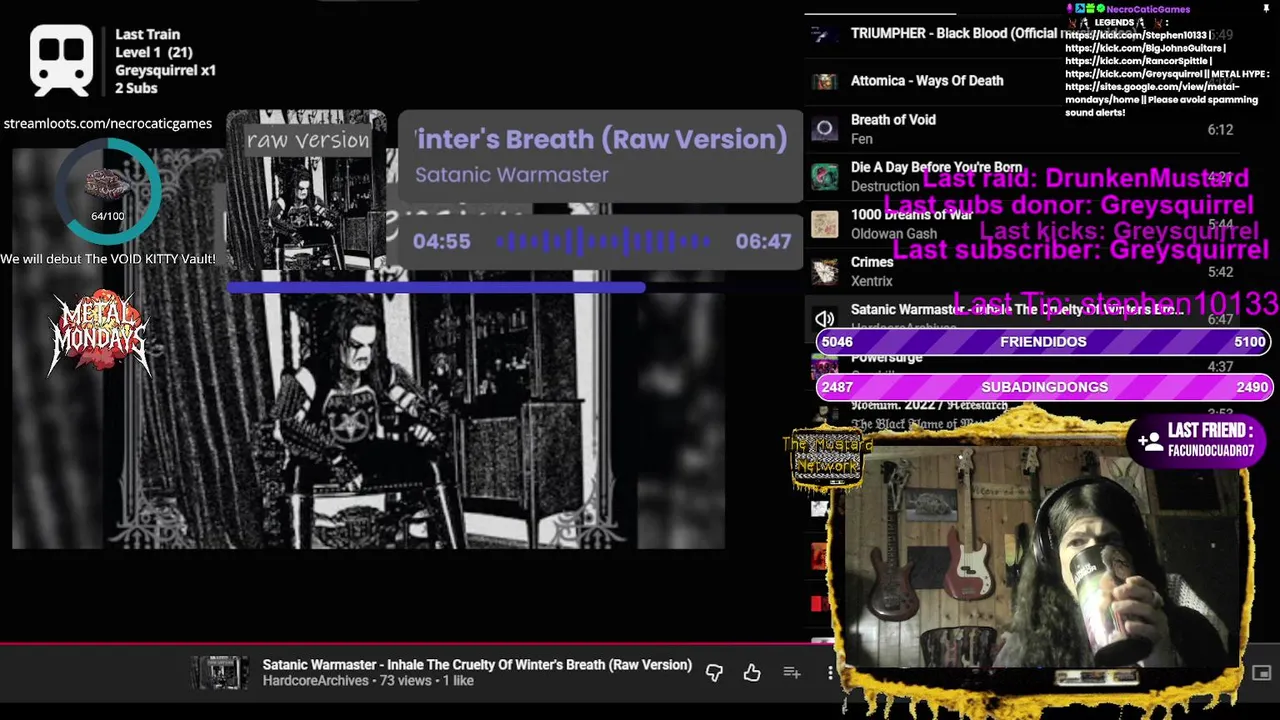Open miniplayer icon in bottom right corner

coord(1261,673)
